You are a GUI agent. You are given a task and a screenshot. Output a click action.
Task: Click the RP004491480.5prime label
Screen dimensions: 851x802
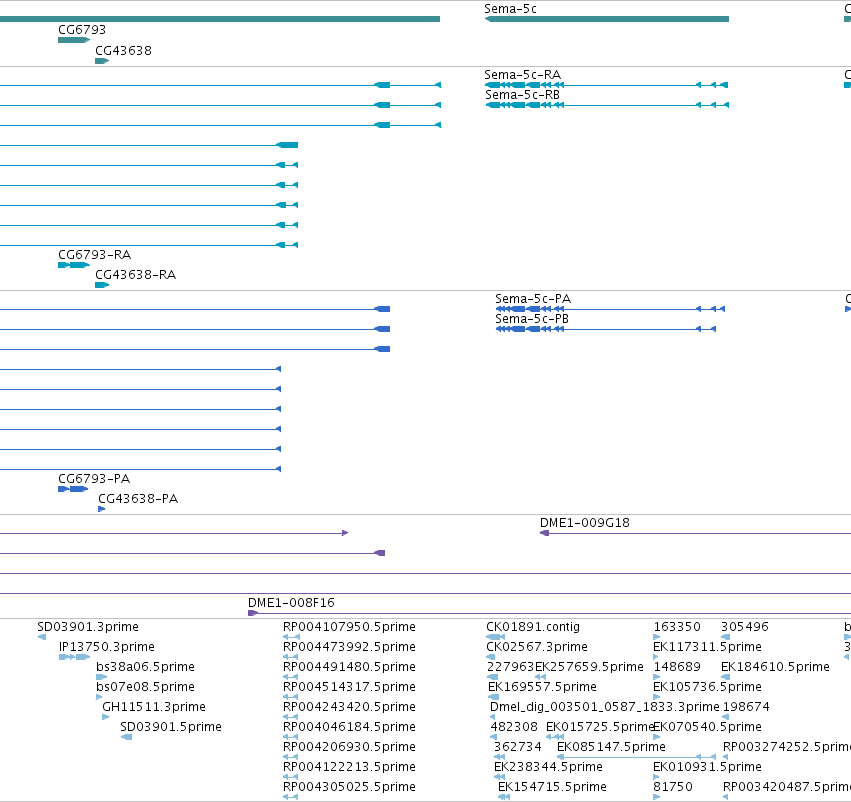tap(349, 666)
